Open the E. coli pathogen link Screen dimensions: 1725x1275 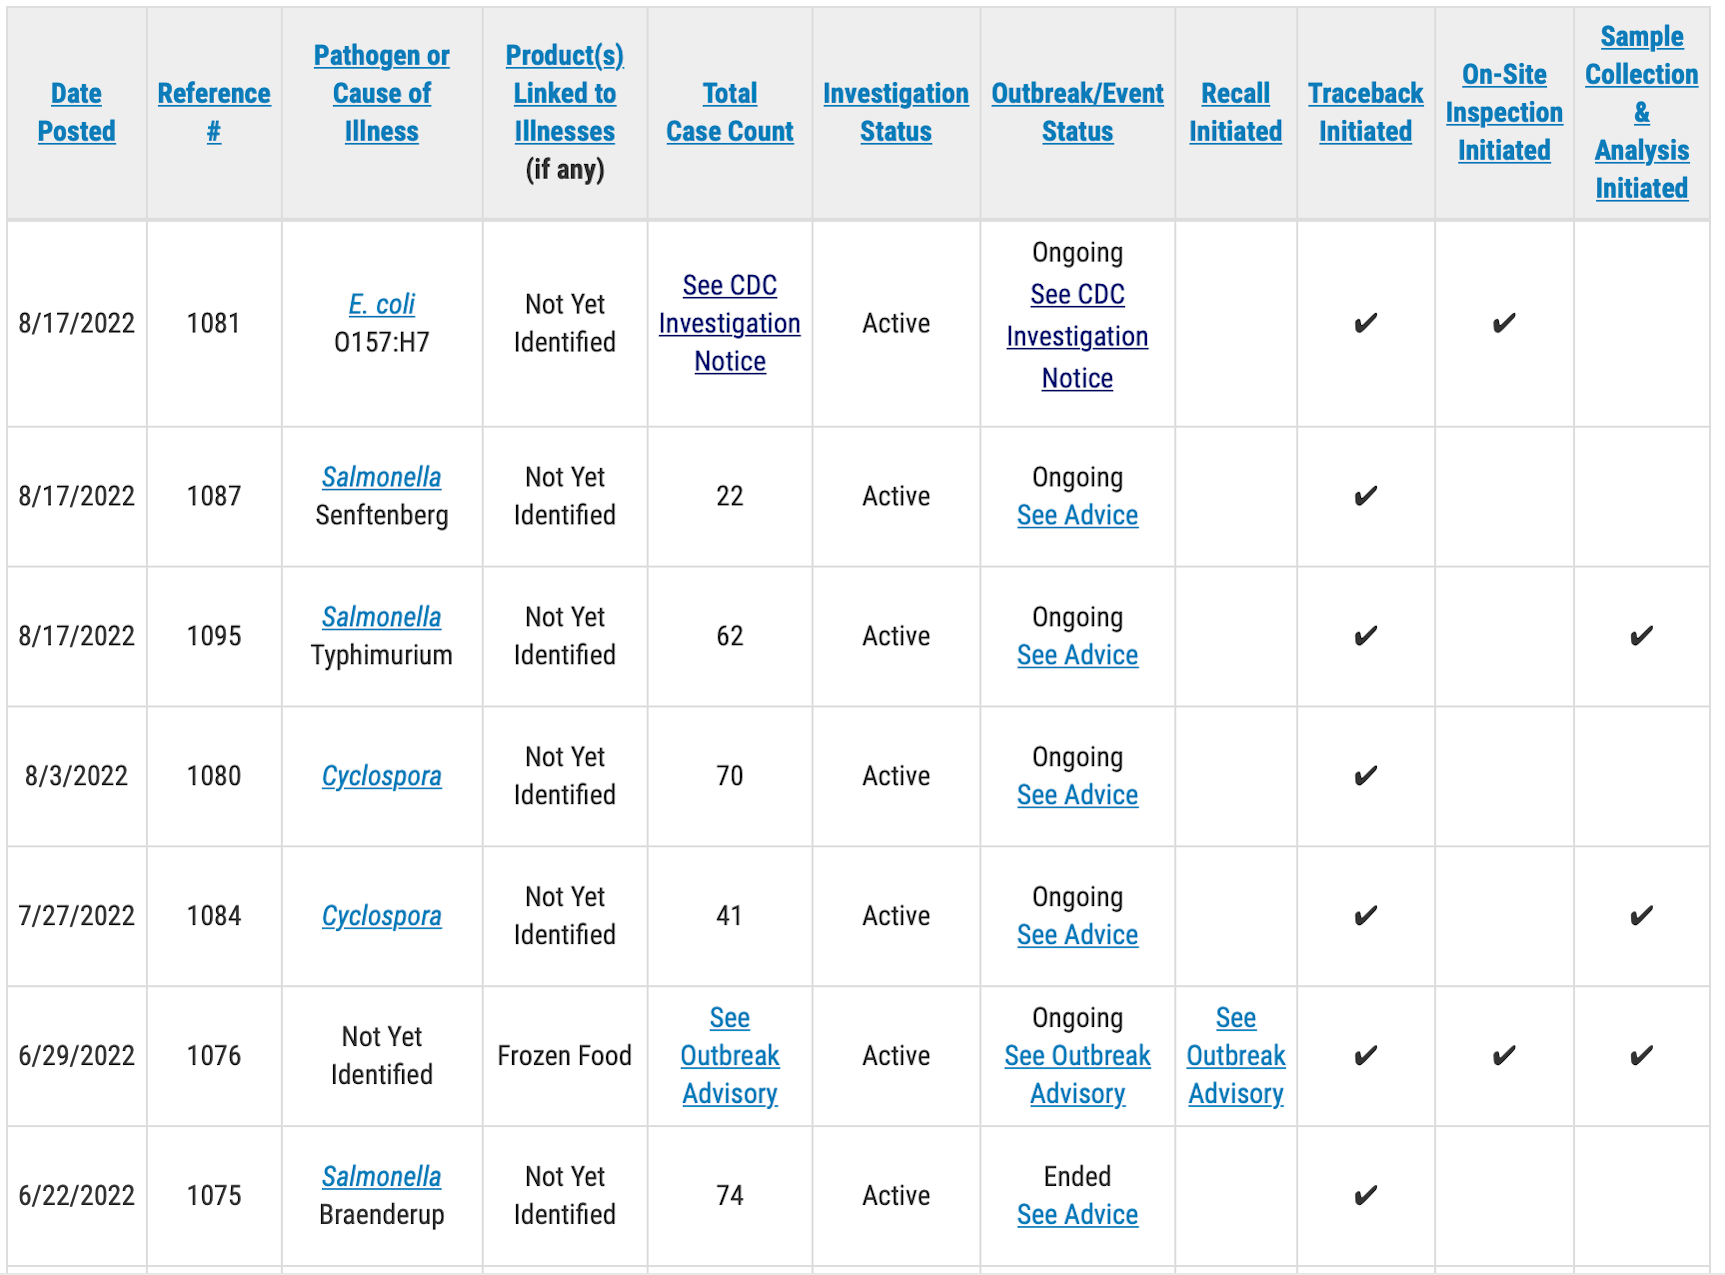381,304
